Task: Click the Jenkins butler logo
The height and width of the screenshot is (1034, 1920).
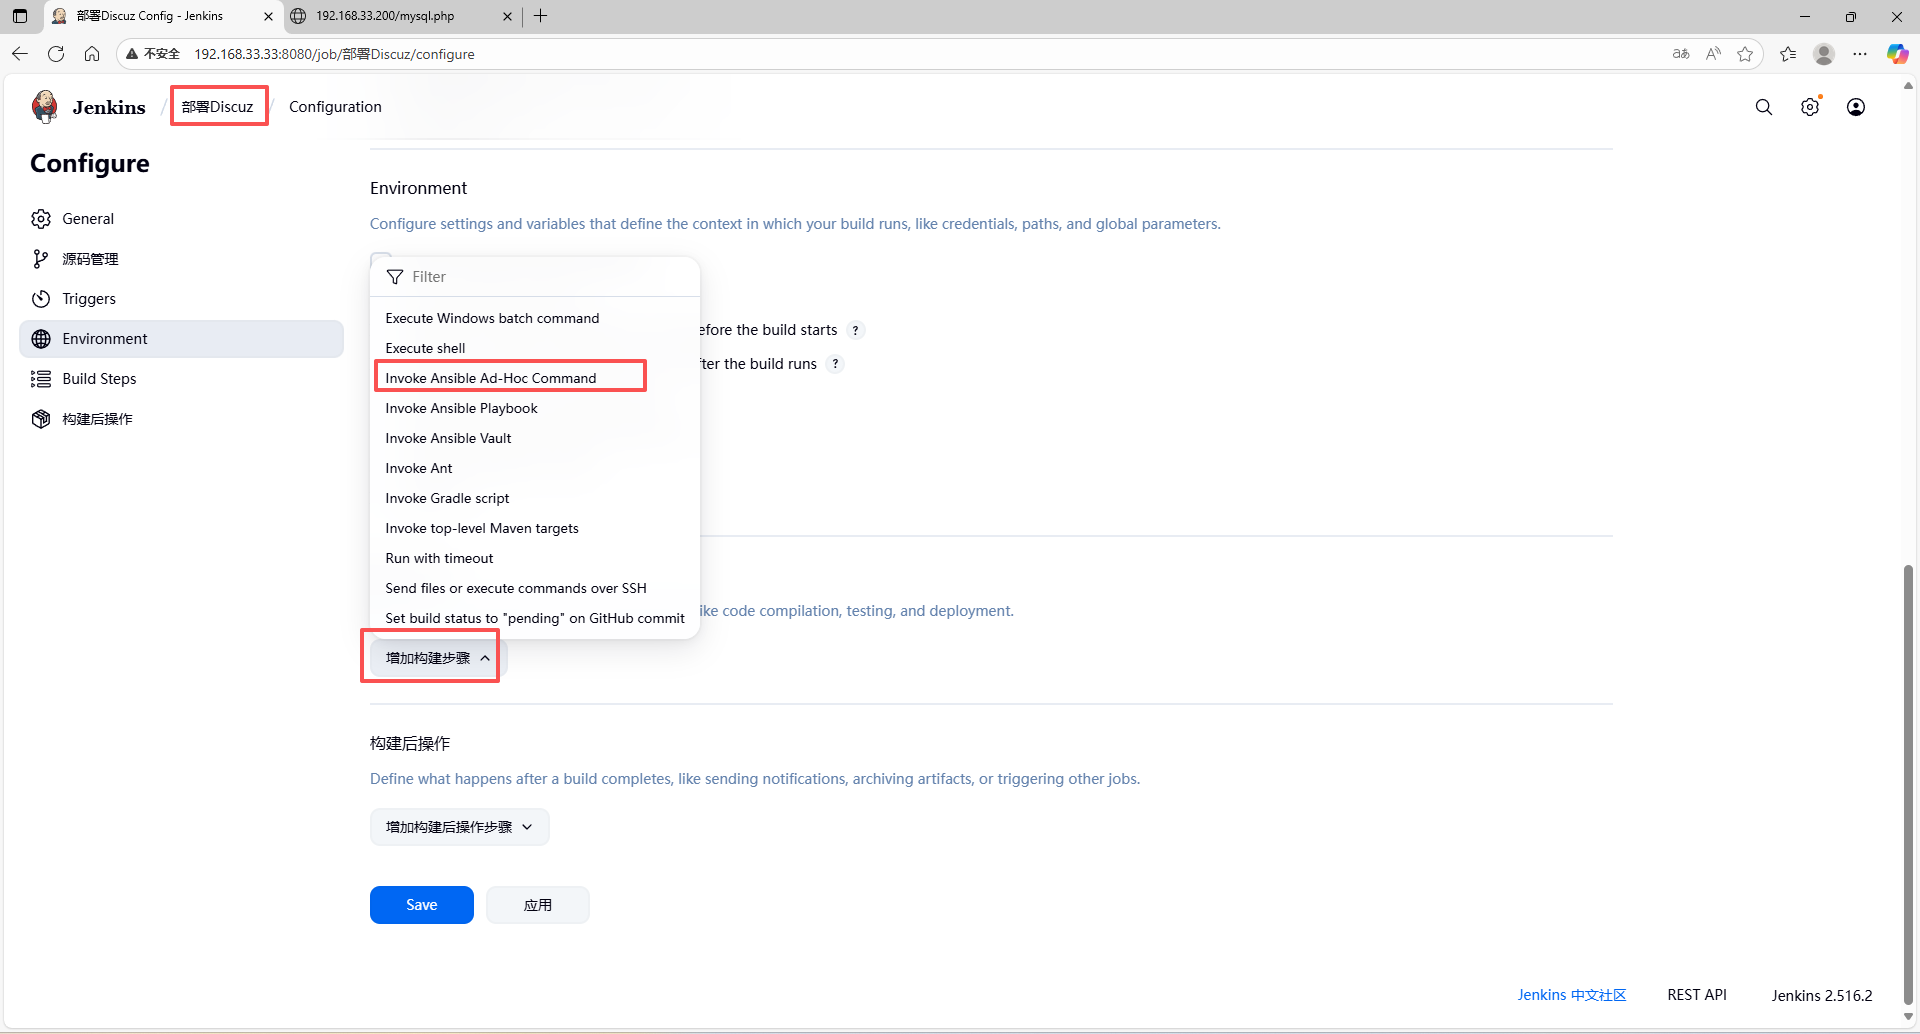Action: coord(44,107)
